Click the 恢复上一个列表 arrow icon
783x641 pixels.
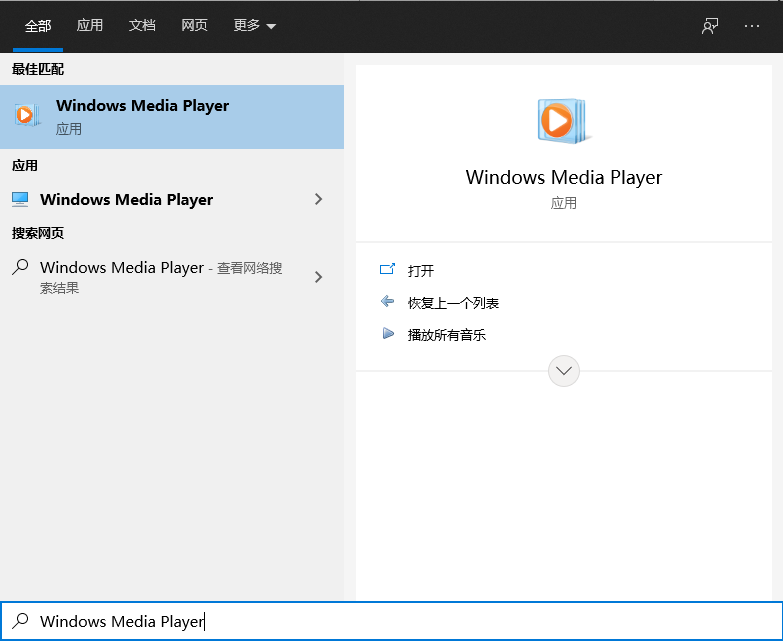pyautogui.click(x=387, y=302)
